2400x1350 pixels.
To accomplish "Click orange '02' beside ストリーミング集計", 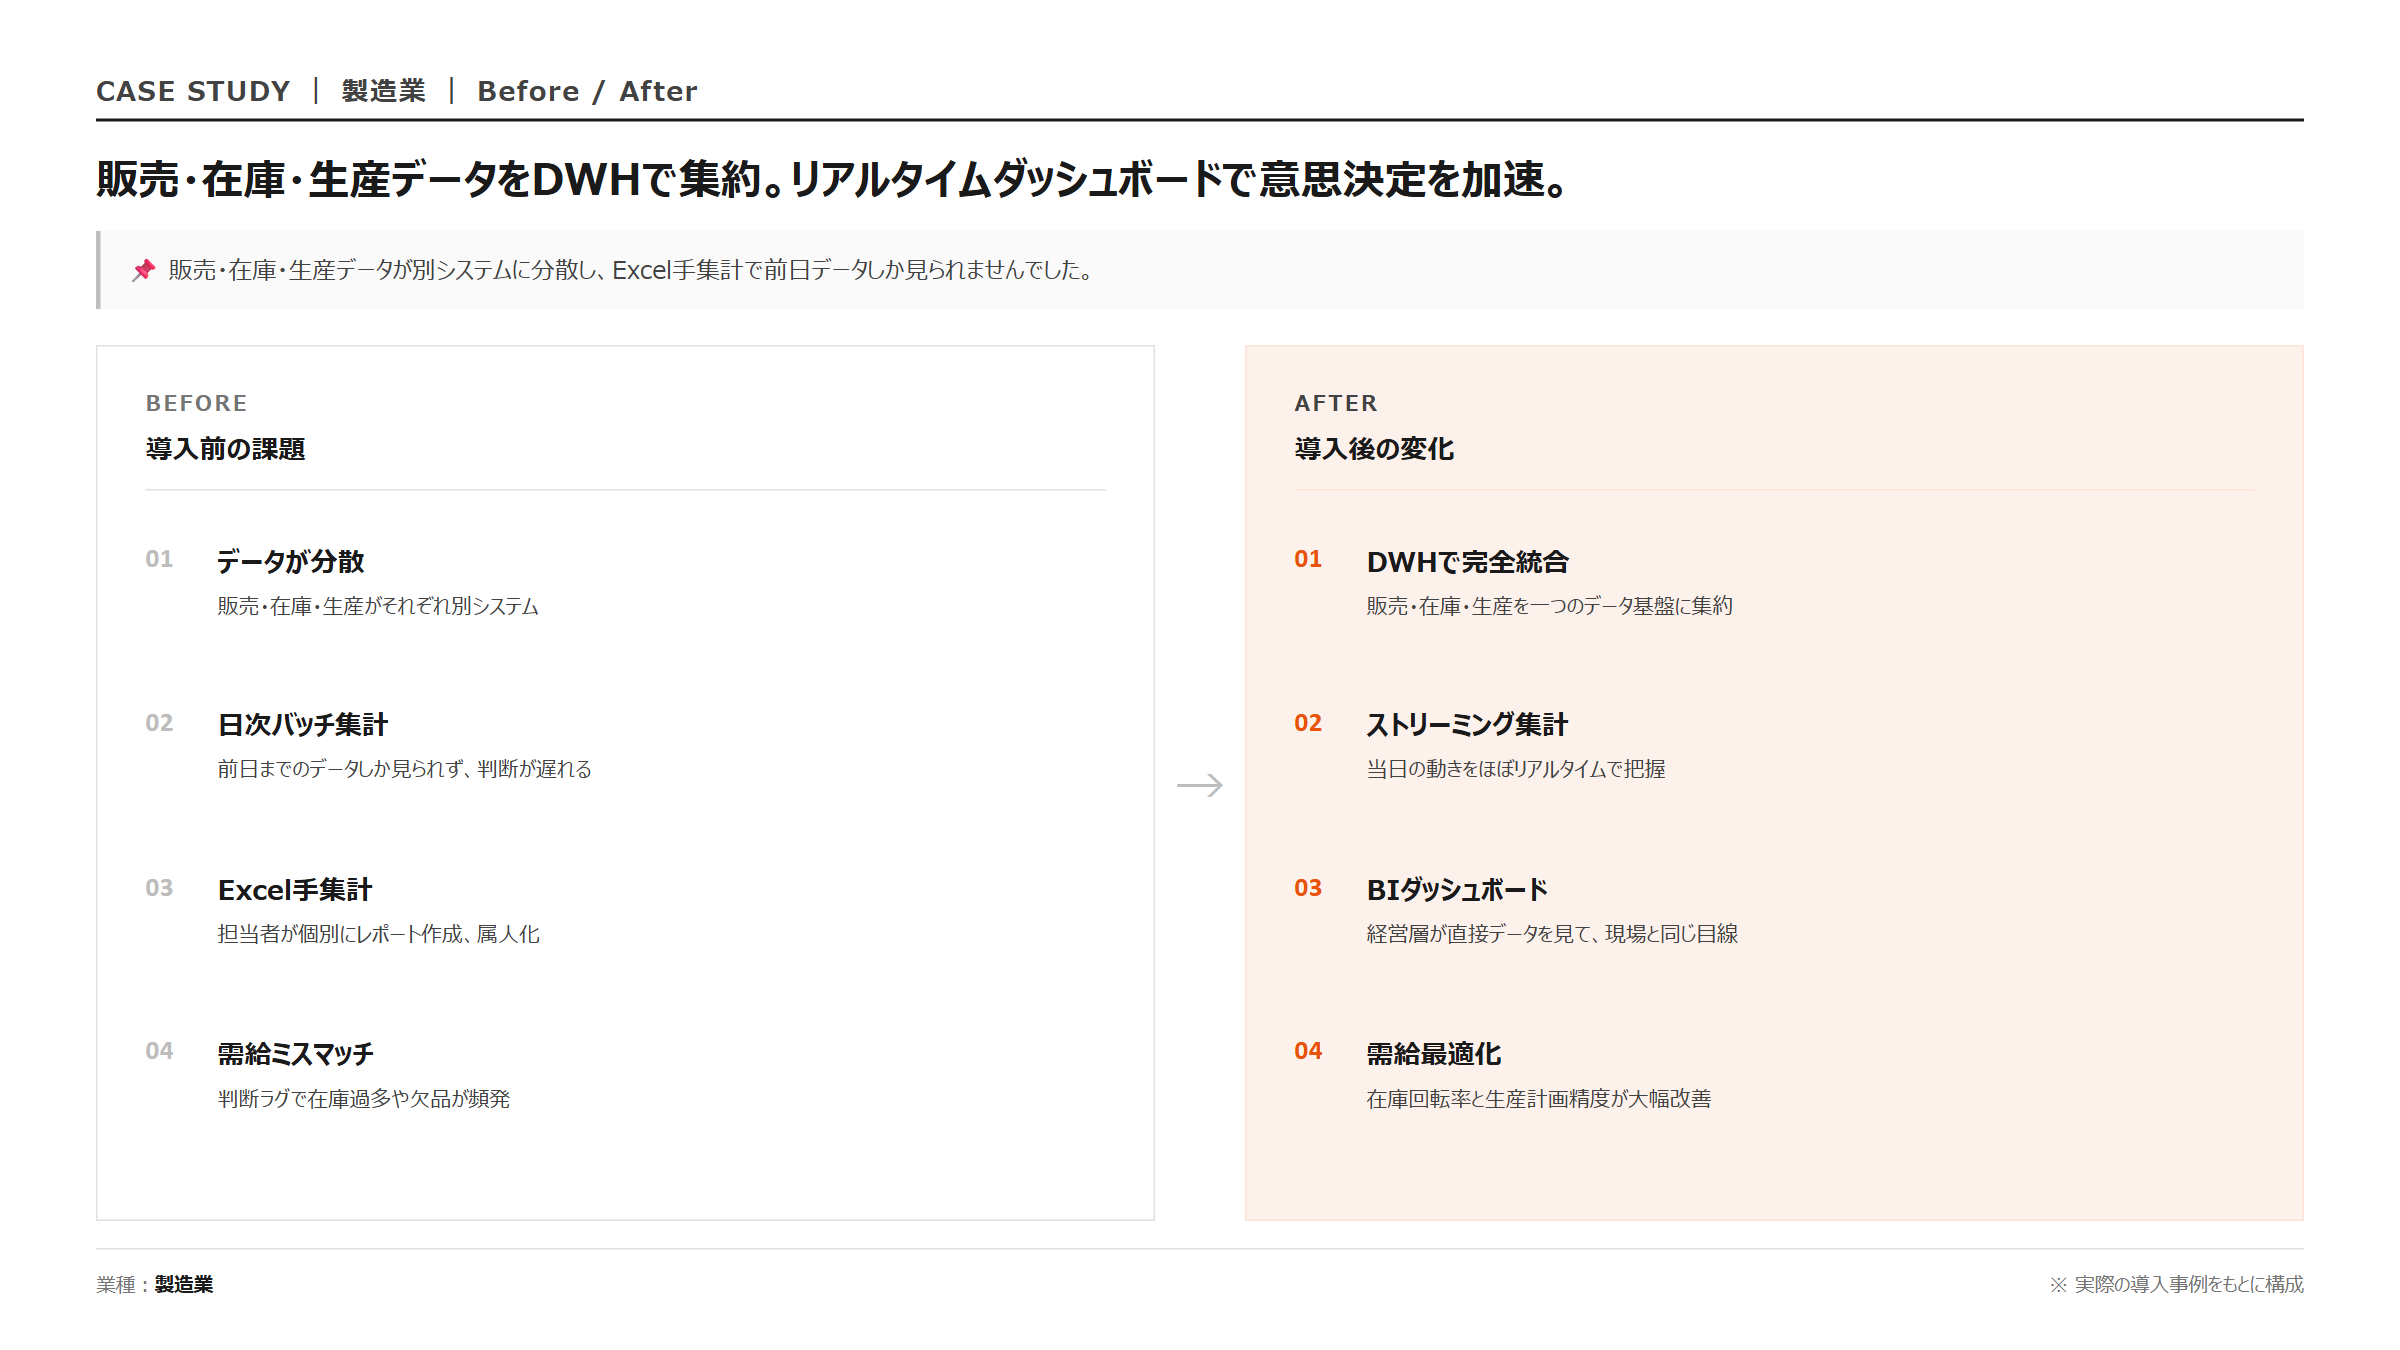I will (x=1308, y=723).
